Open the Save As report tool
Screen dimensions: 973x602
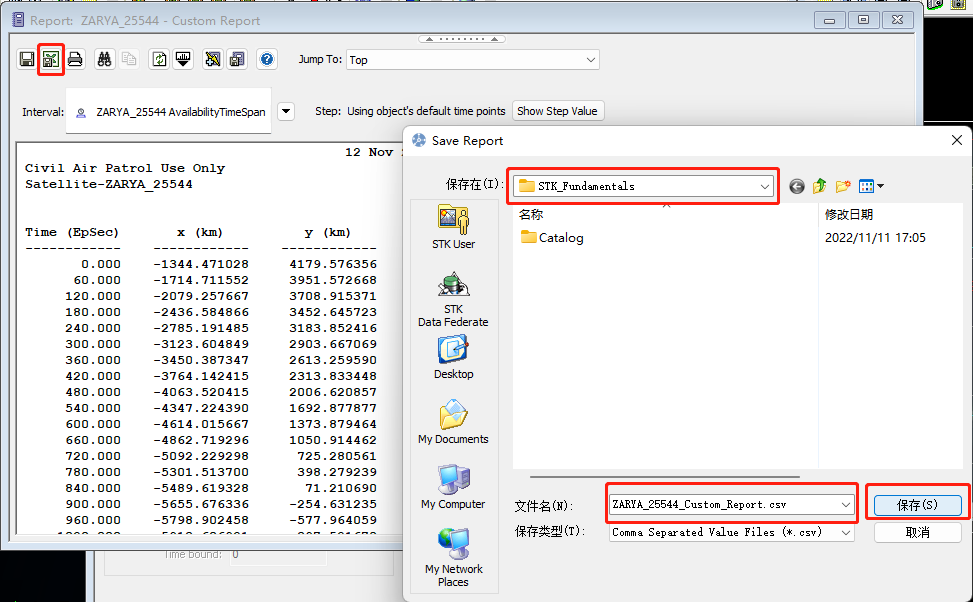tap(50, 59)
